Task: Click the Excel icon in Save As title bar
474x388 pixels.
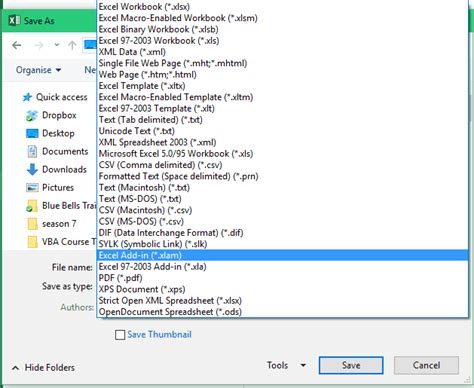Action: (14, 21)
